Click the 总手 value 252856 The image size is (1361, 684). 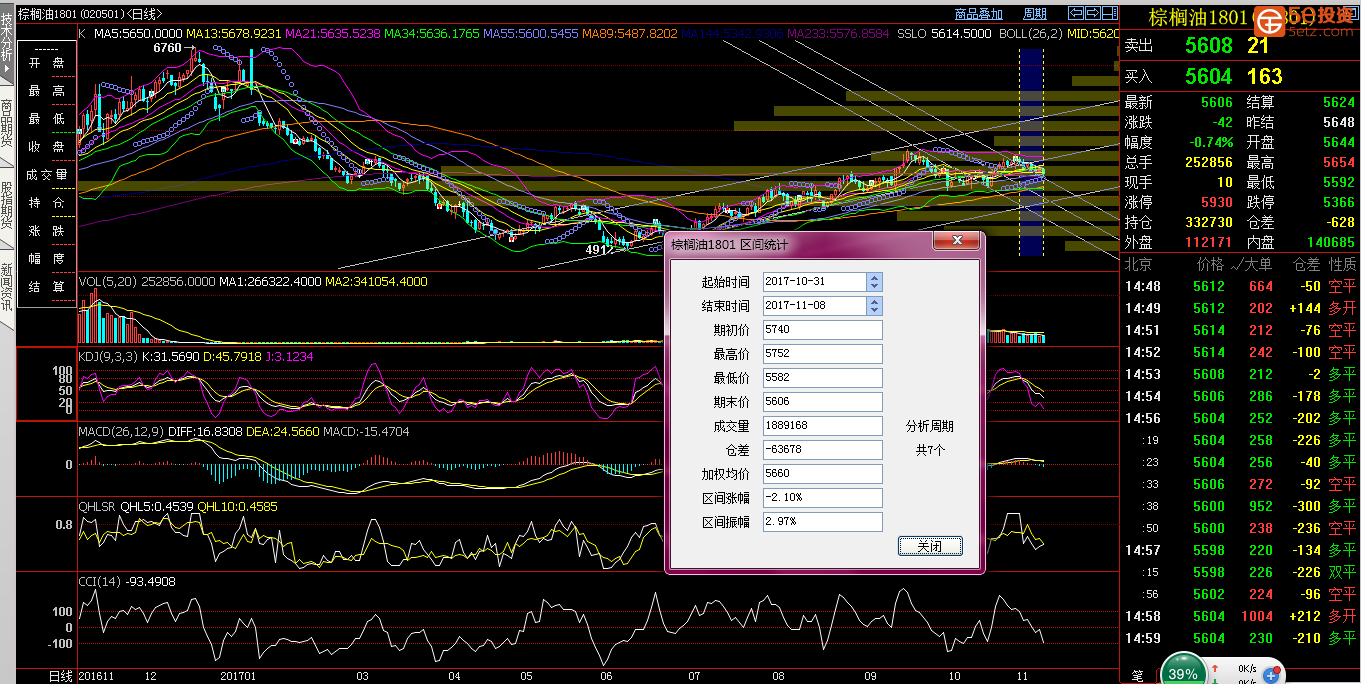pyautogui.click(x=1208, y=162)
